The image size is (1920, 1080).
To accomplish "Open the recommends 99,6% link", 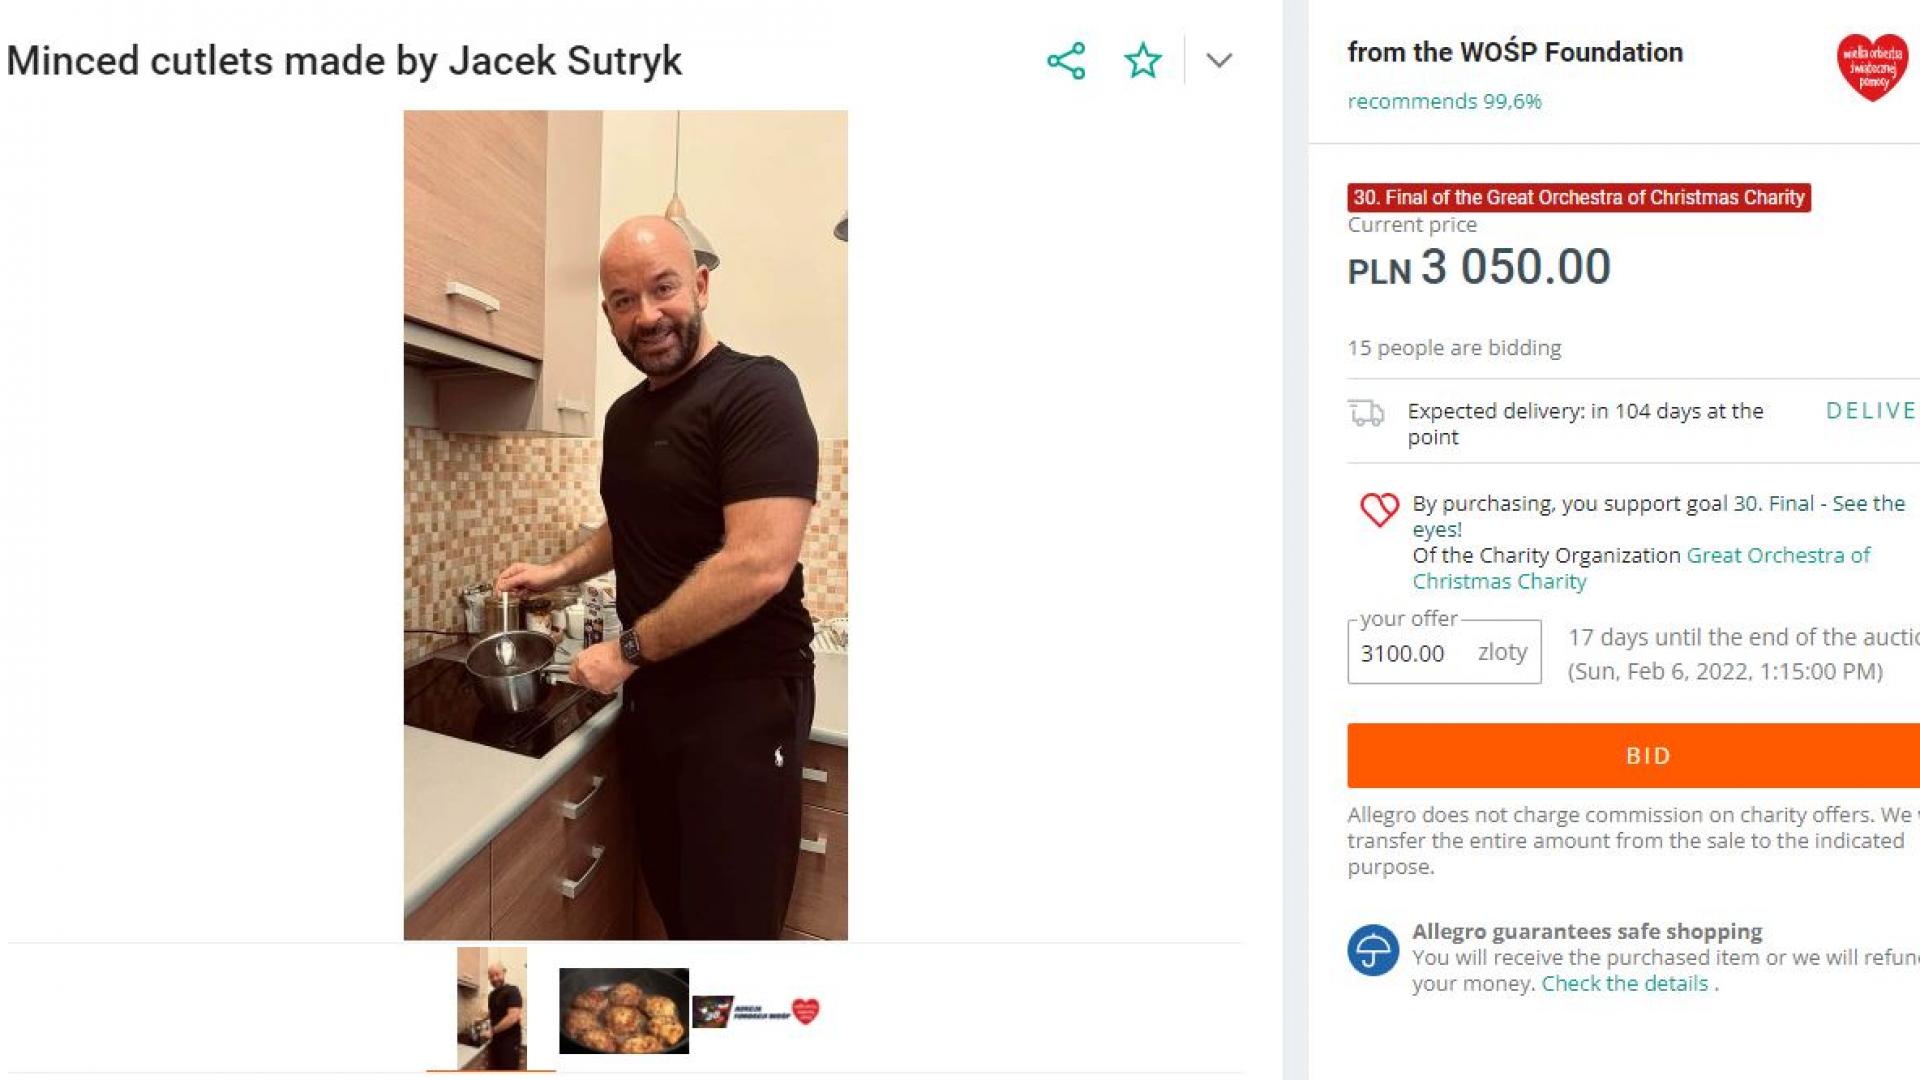I will tap(1444, 101).
